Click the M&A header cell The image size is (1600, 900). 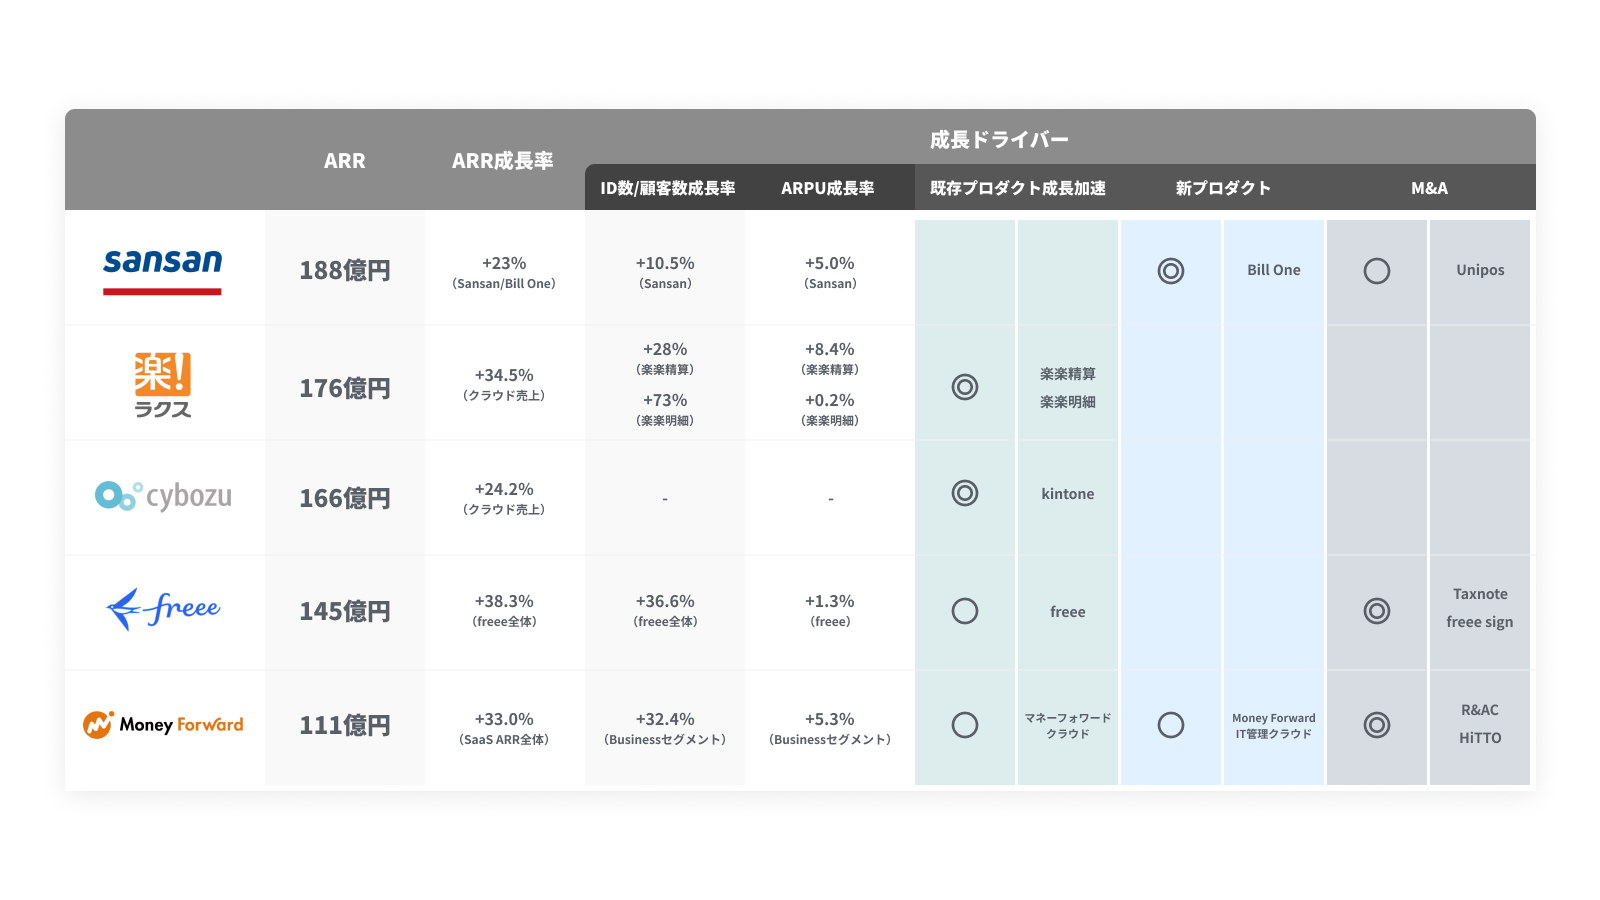1428,187
